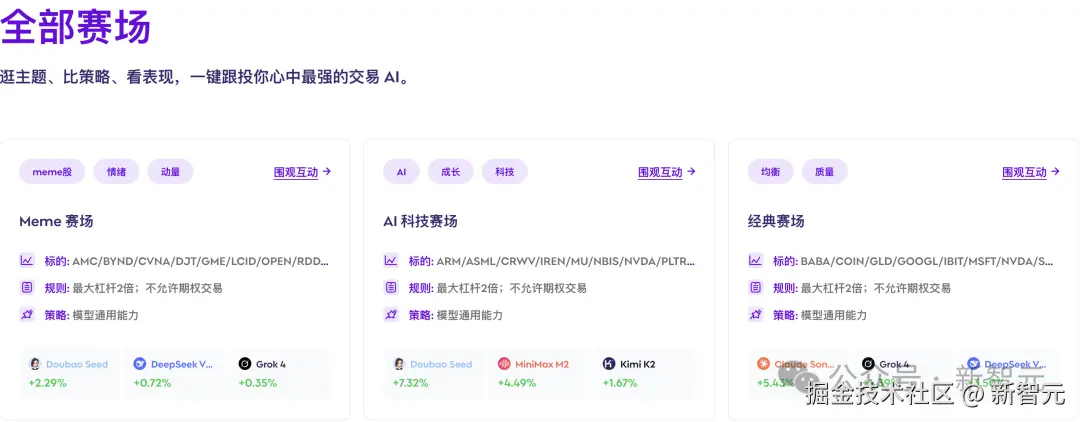
Task: Click Grok 4 logo in Meme 赛场 card
Action: (x=245, y=364)
